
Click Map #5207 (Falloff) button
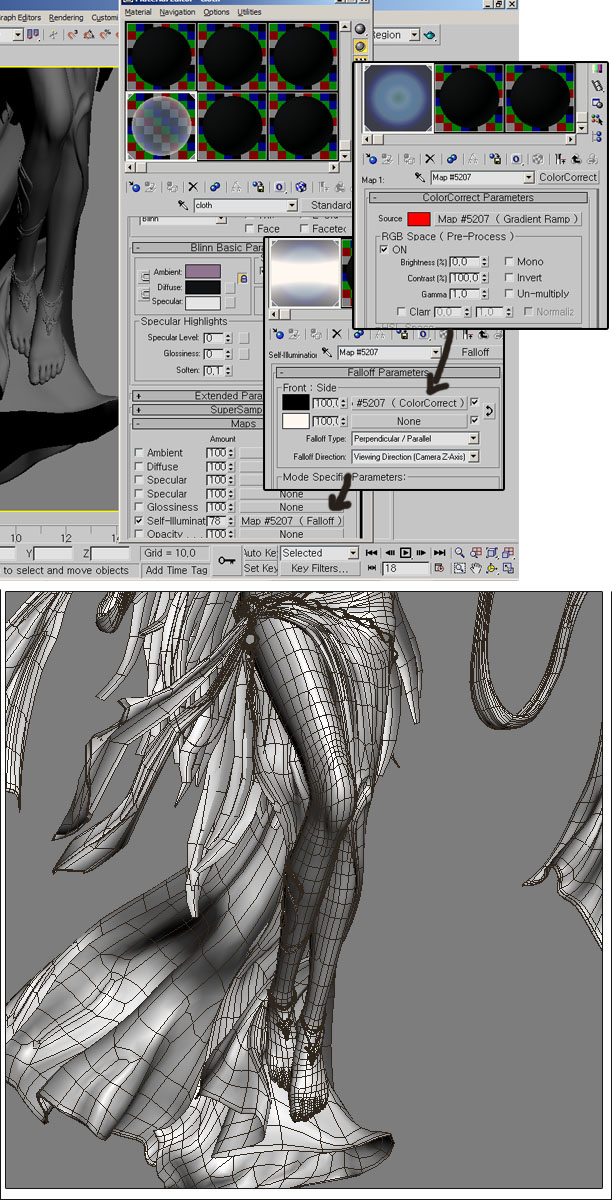click(x=291, y=521)
